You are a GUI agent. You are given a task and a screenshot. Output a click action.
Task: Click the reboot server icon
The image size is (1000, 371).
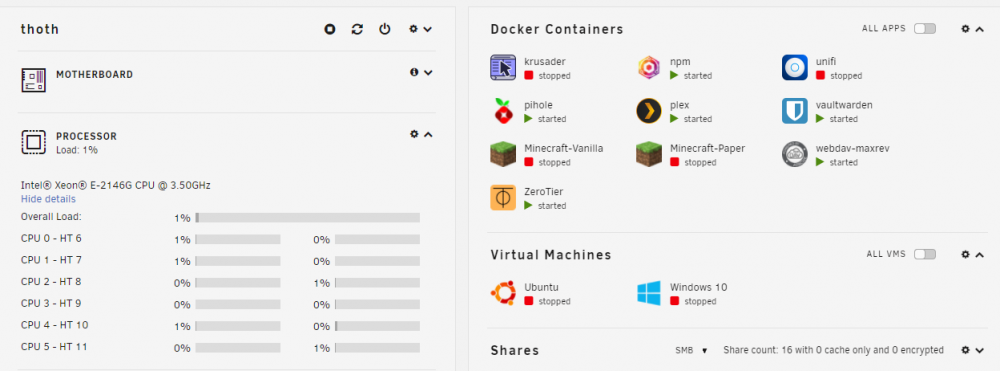tap(357, 29)
